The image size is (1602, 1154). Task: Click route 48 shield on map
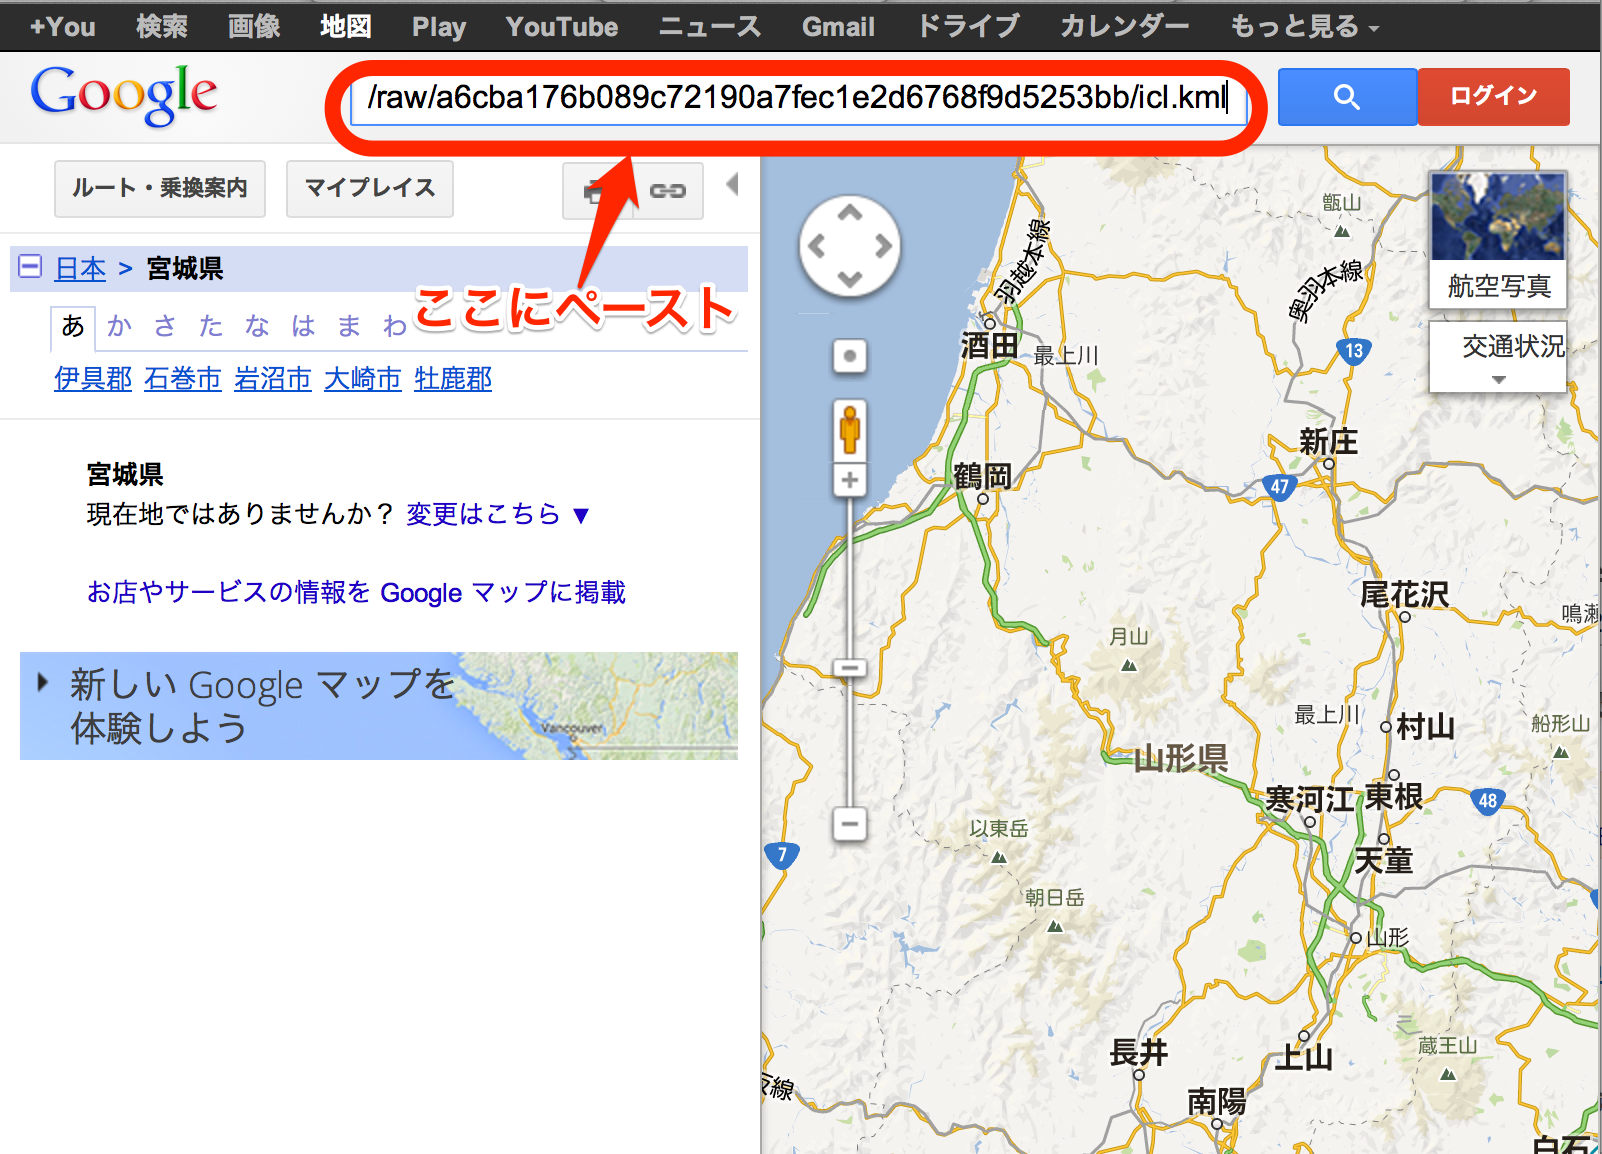coord(1488,801)
